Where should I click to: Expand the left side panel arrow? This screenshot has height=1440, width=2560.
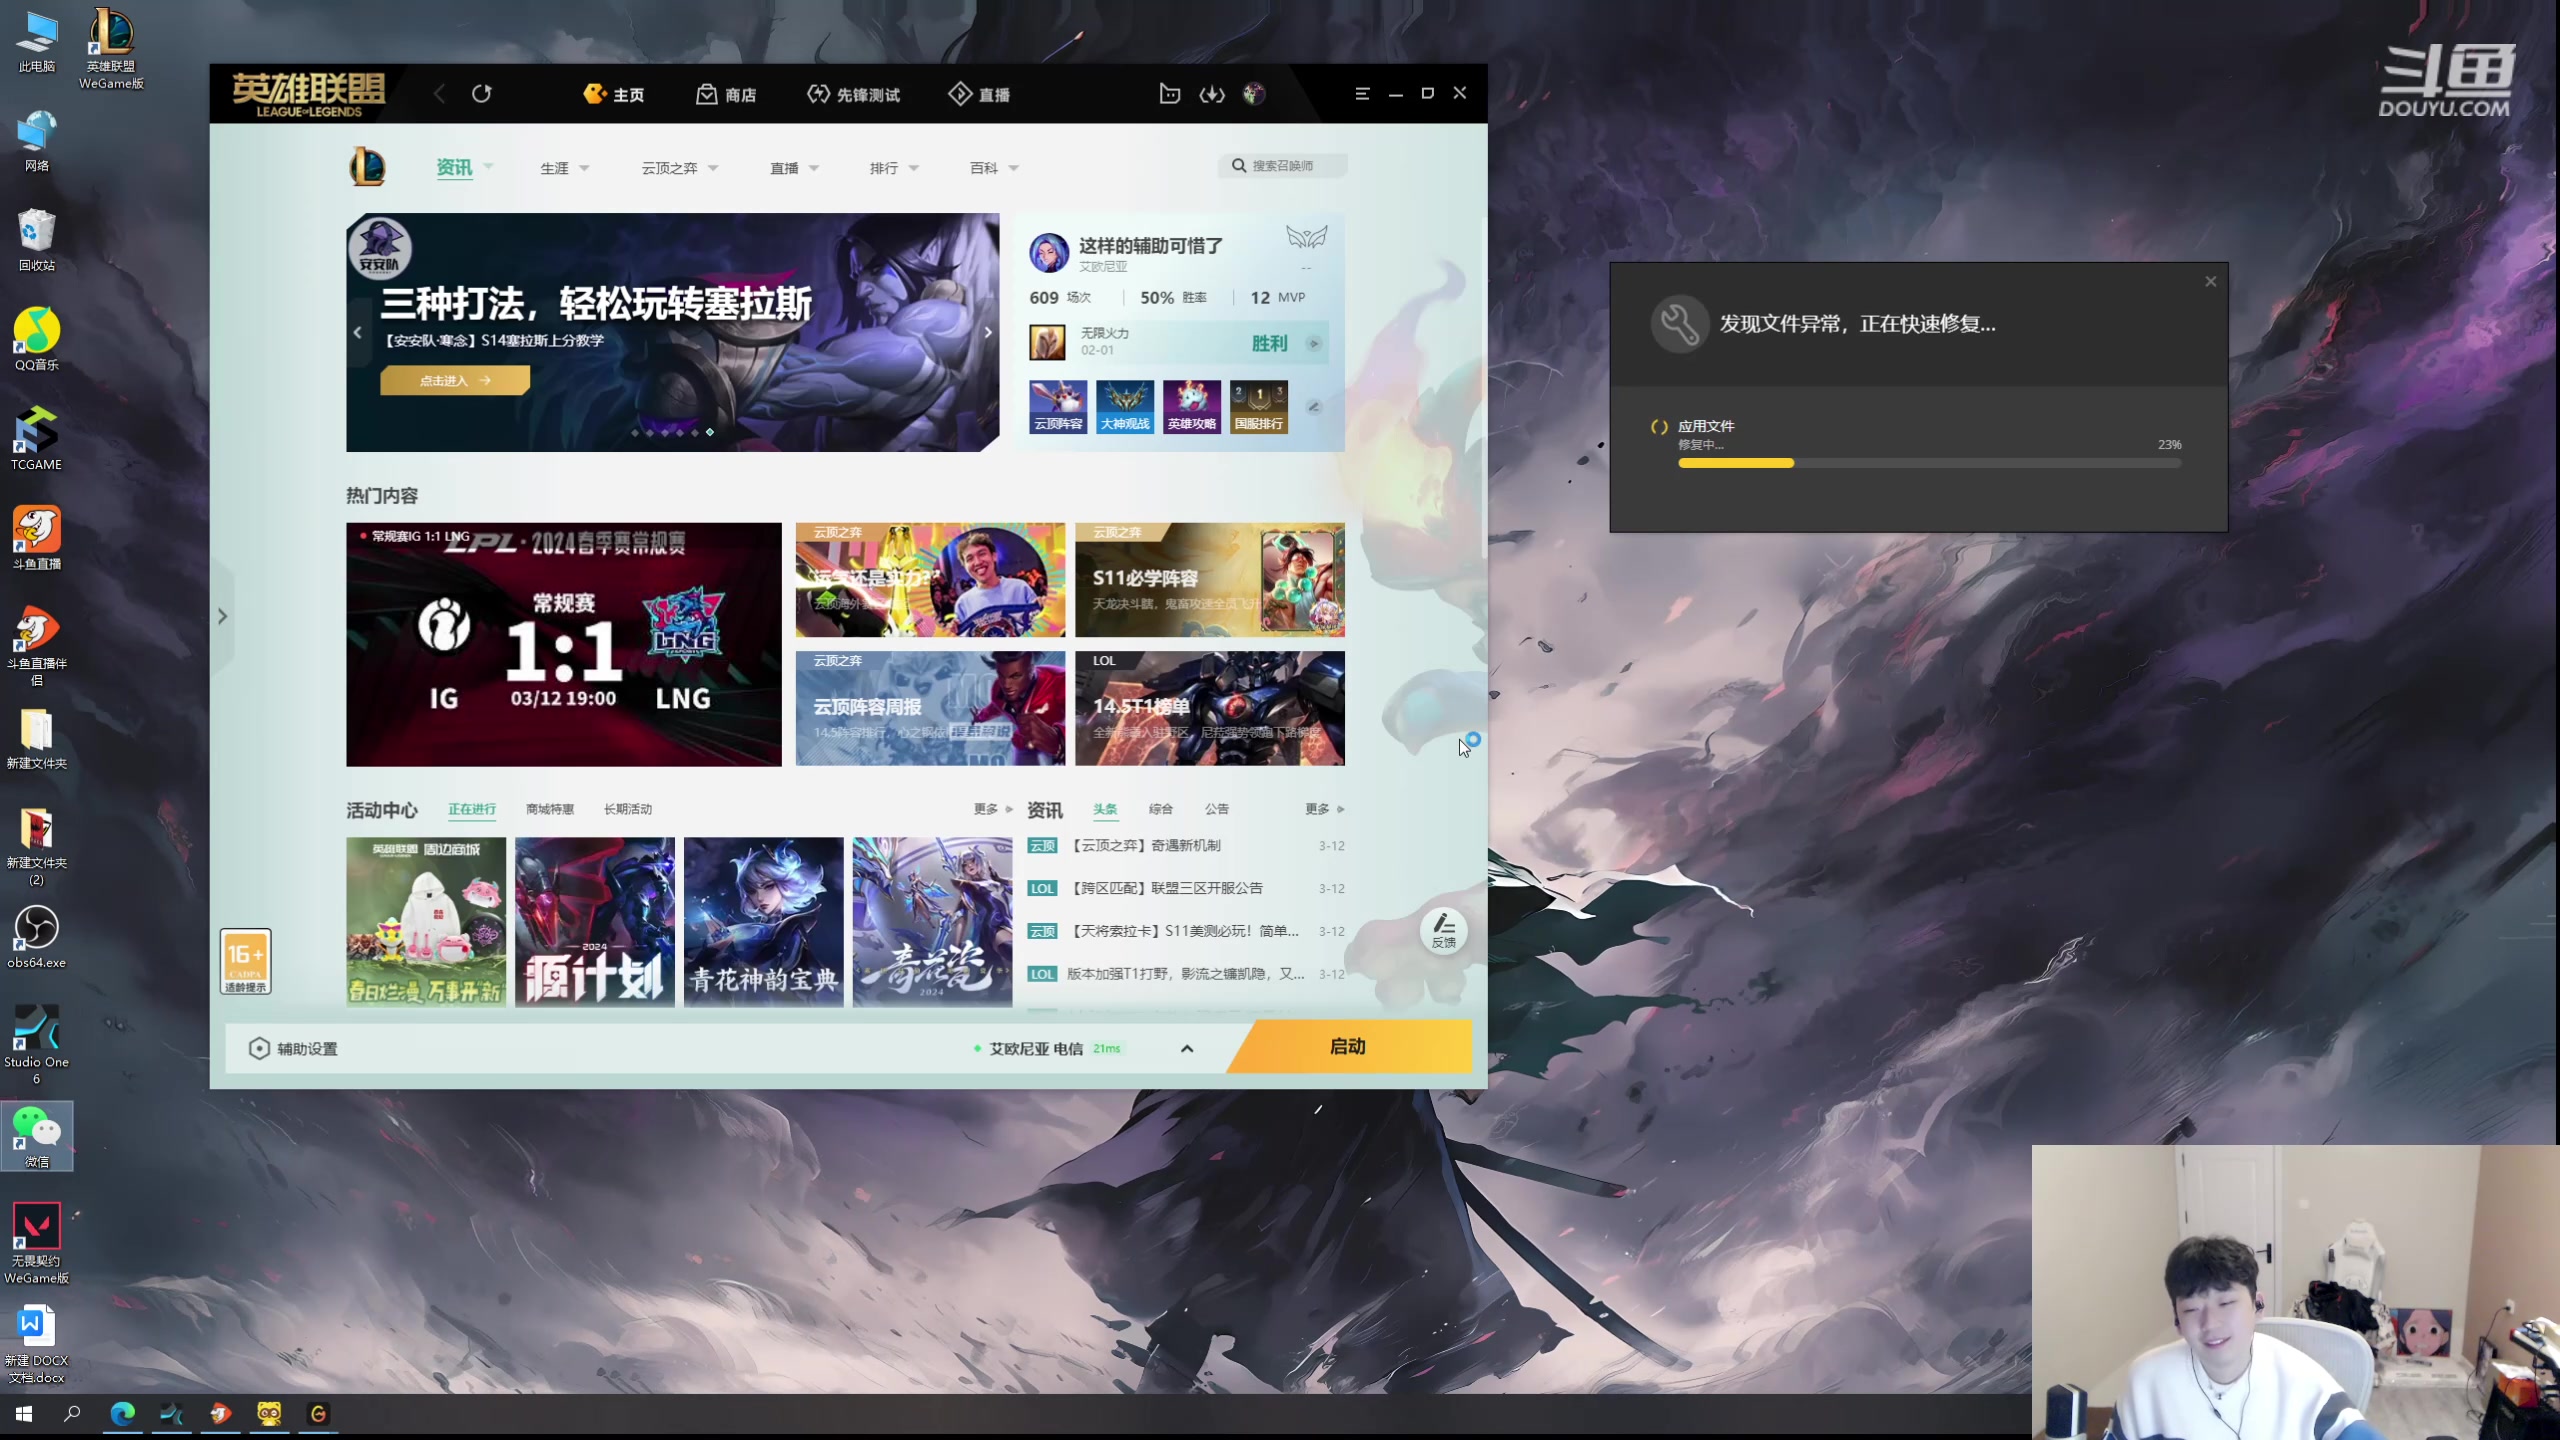[x=222, y=616]
